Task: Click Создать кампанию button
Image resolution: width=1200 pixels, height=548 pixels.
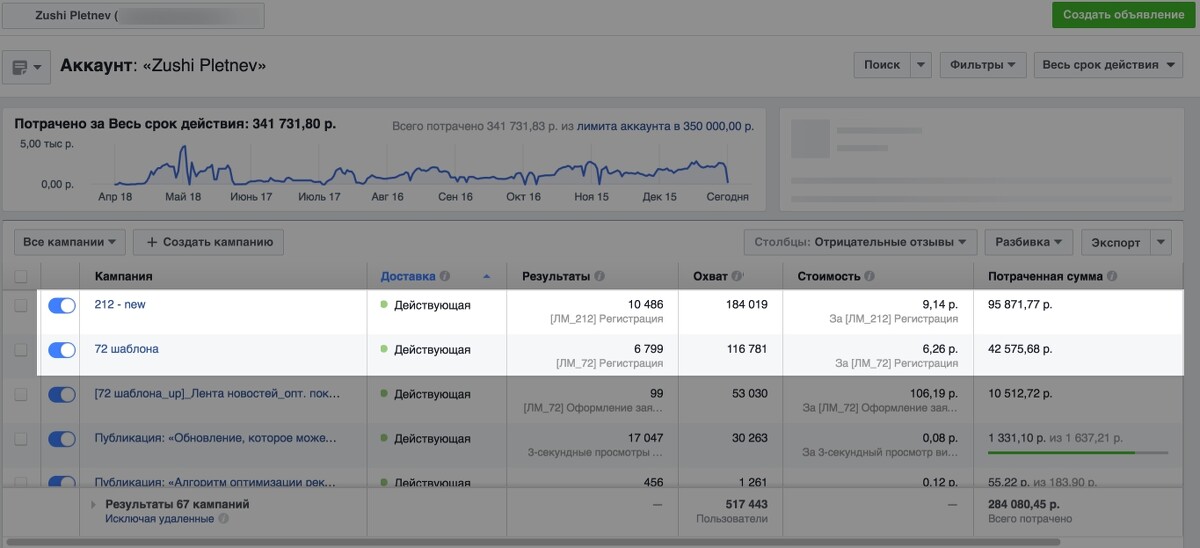Action: pos(209,242)
